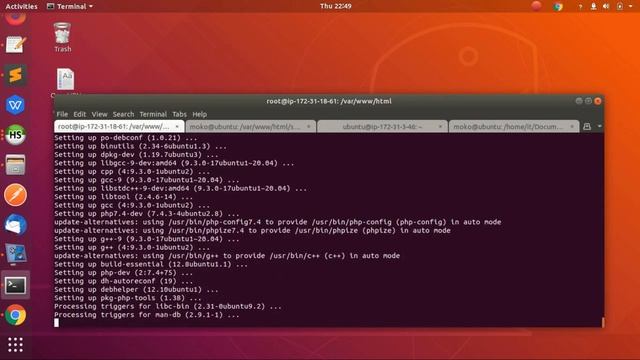
Task: Click the new tab icon beside terminal tabs
Action: [587, 127]
